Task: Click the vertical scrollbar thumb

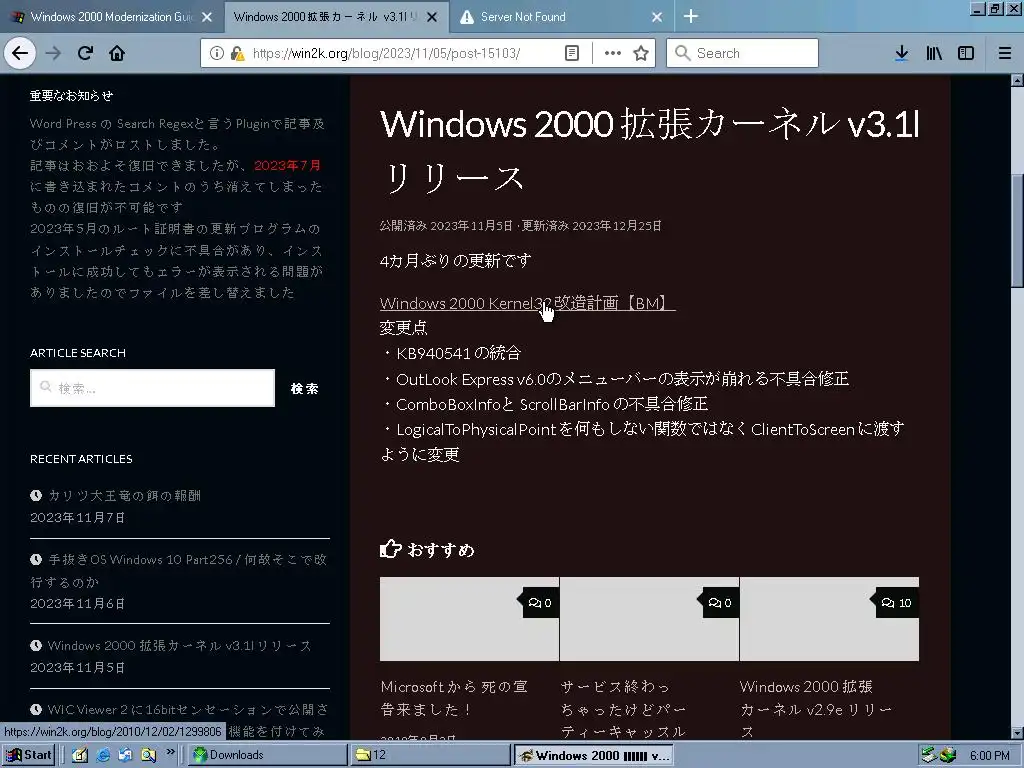Action: click(x=1017, y=230)
